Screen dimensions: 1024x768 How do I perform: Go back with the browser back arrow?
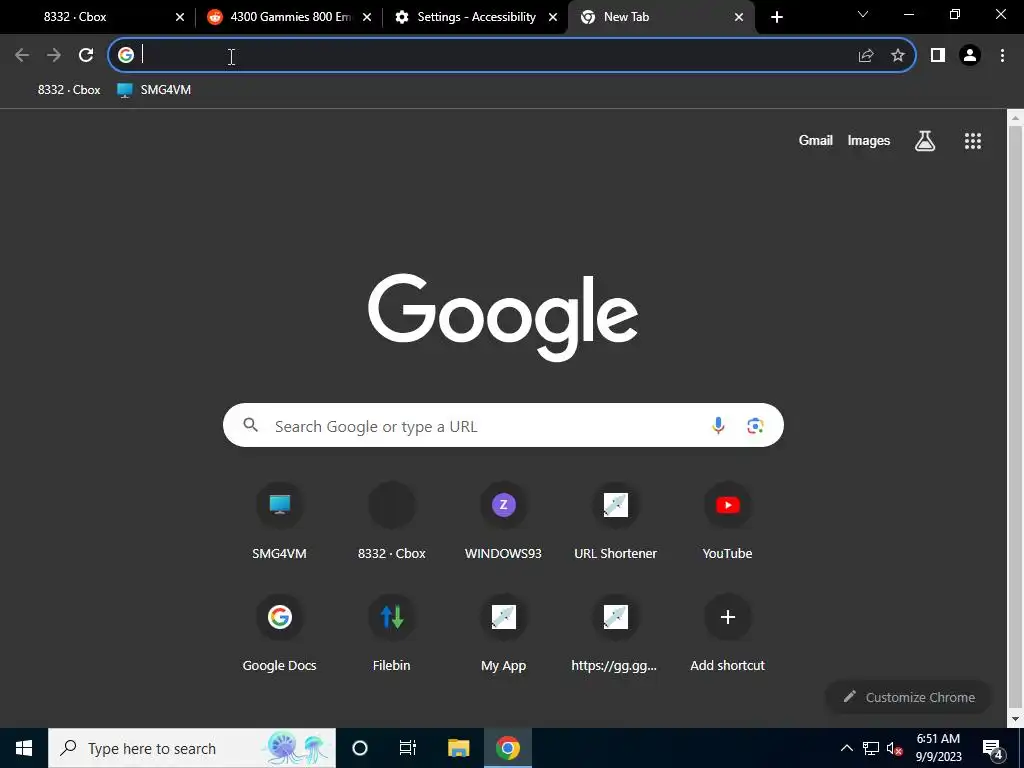pyautogui.click(x=22, y=56)
